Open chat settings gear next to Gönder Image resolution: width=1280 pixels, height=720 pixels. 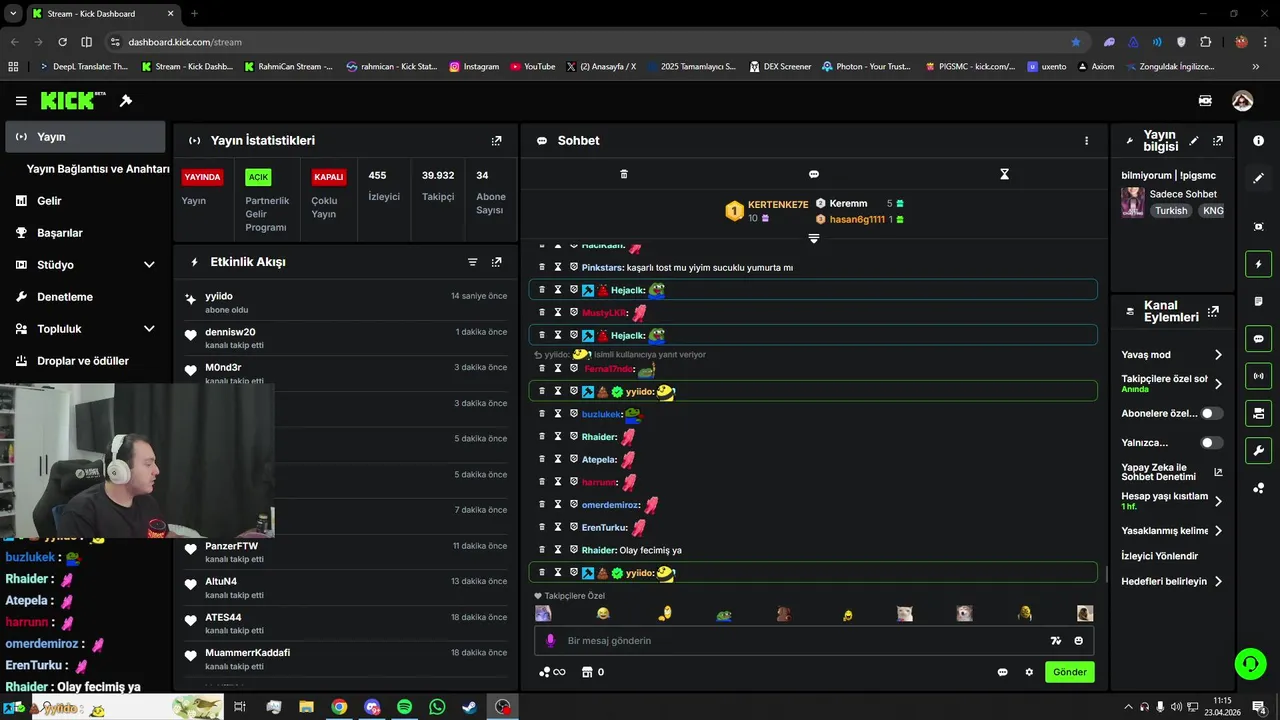click(1029, 672)
